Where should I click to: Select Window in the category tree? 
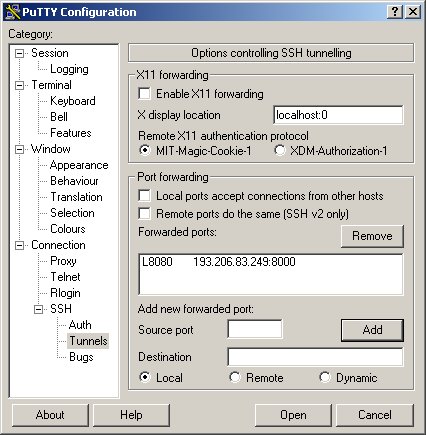[51, 149]
